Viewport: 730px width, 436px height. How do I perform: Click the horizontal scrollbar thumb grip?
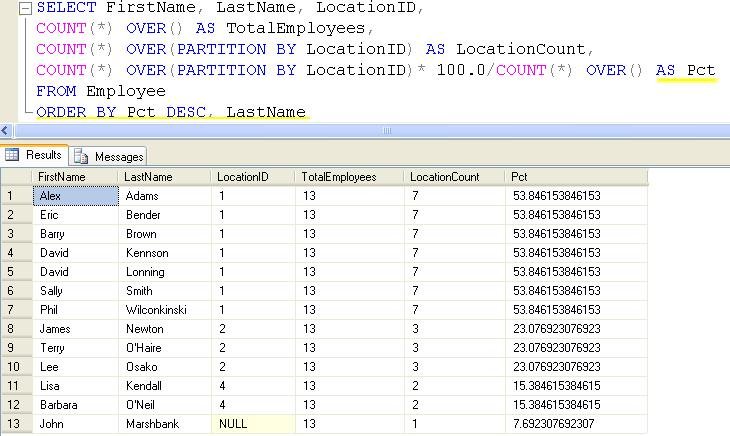[387, 131]
